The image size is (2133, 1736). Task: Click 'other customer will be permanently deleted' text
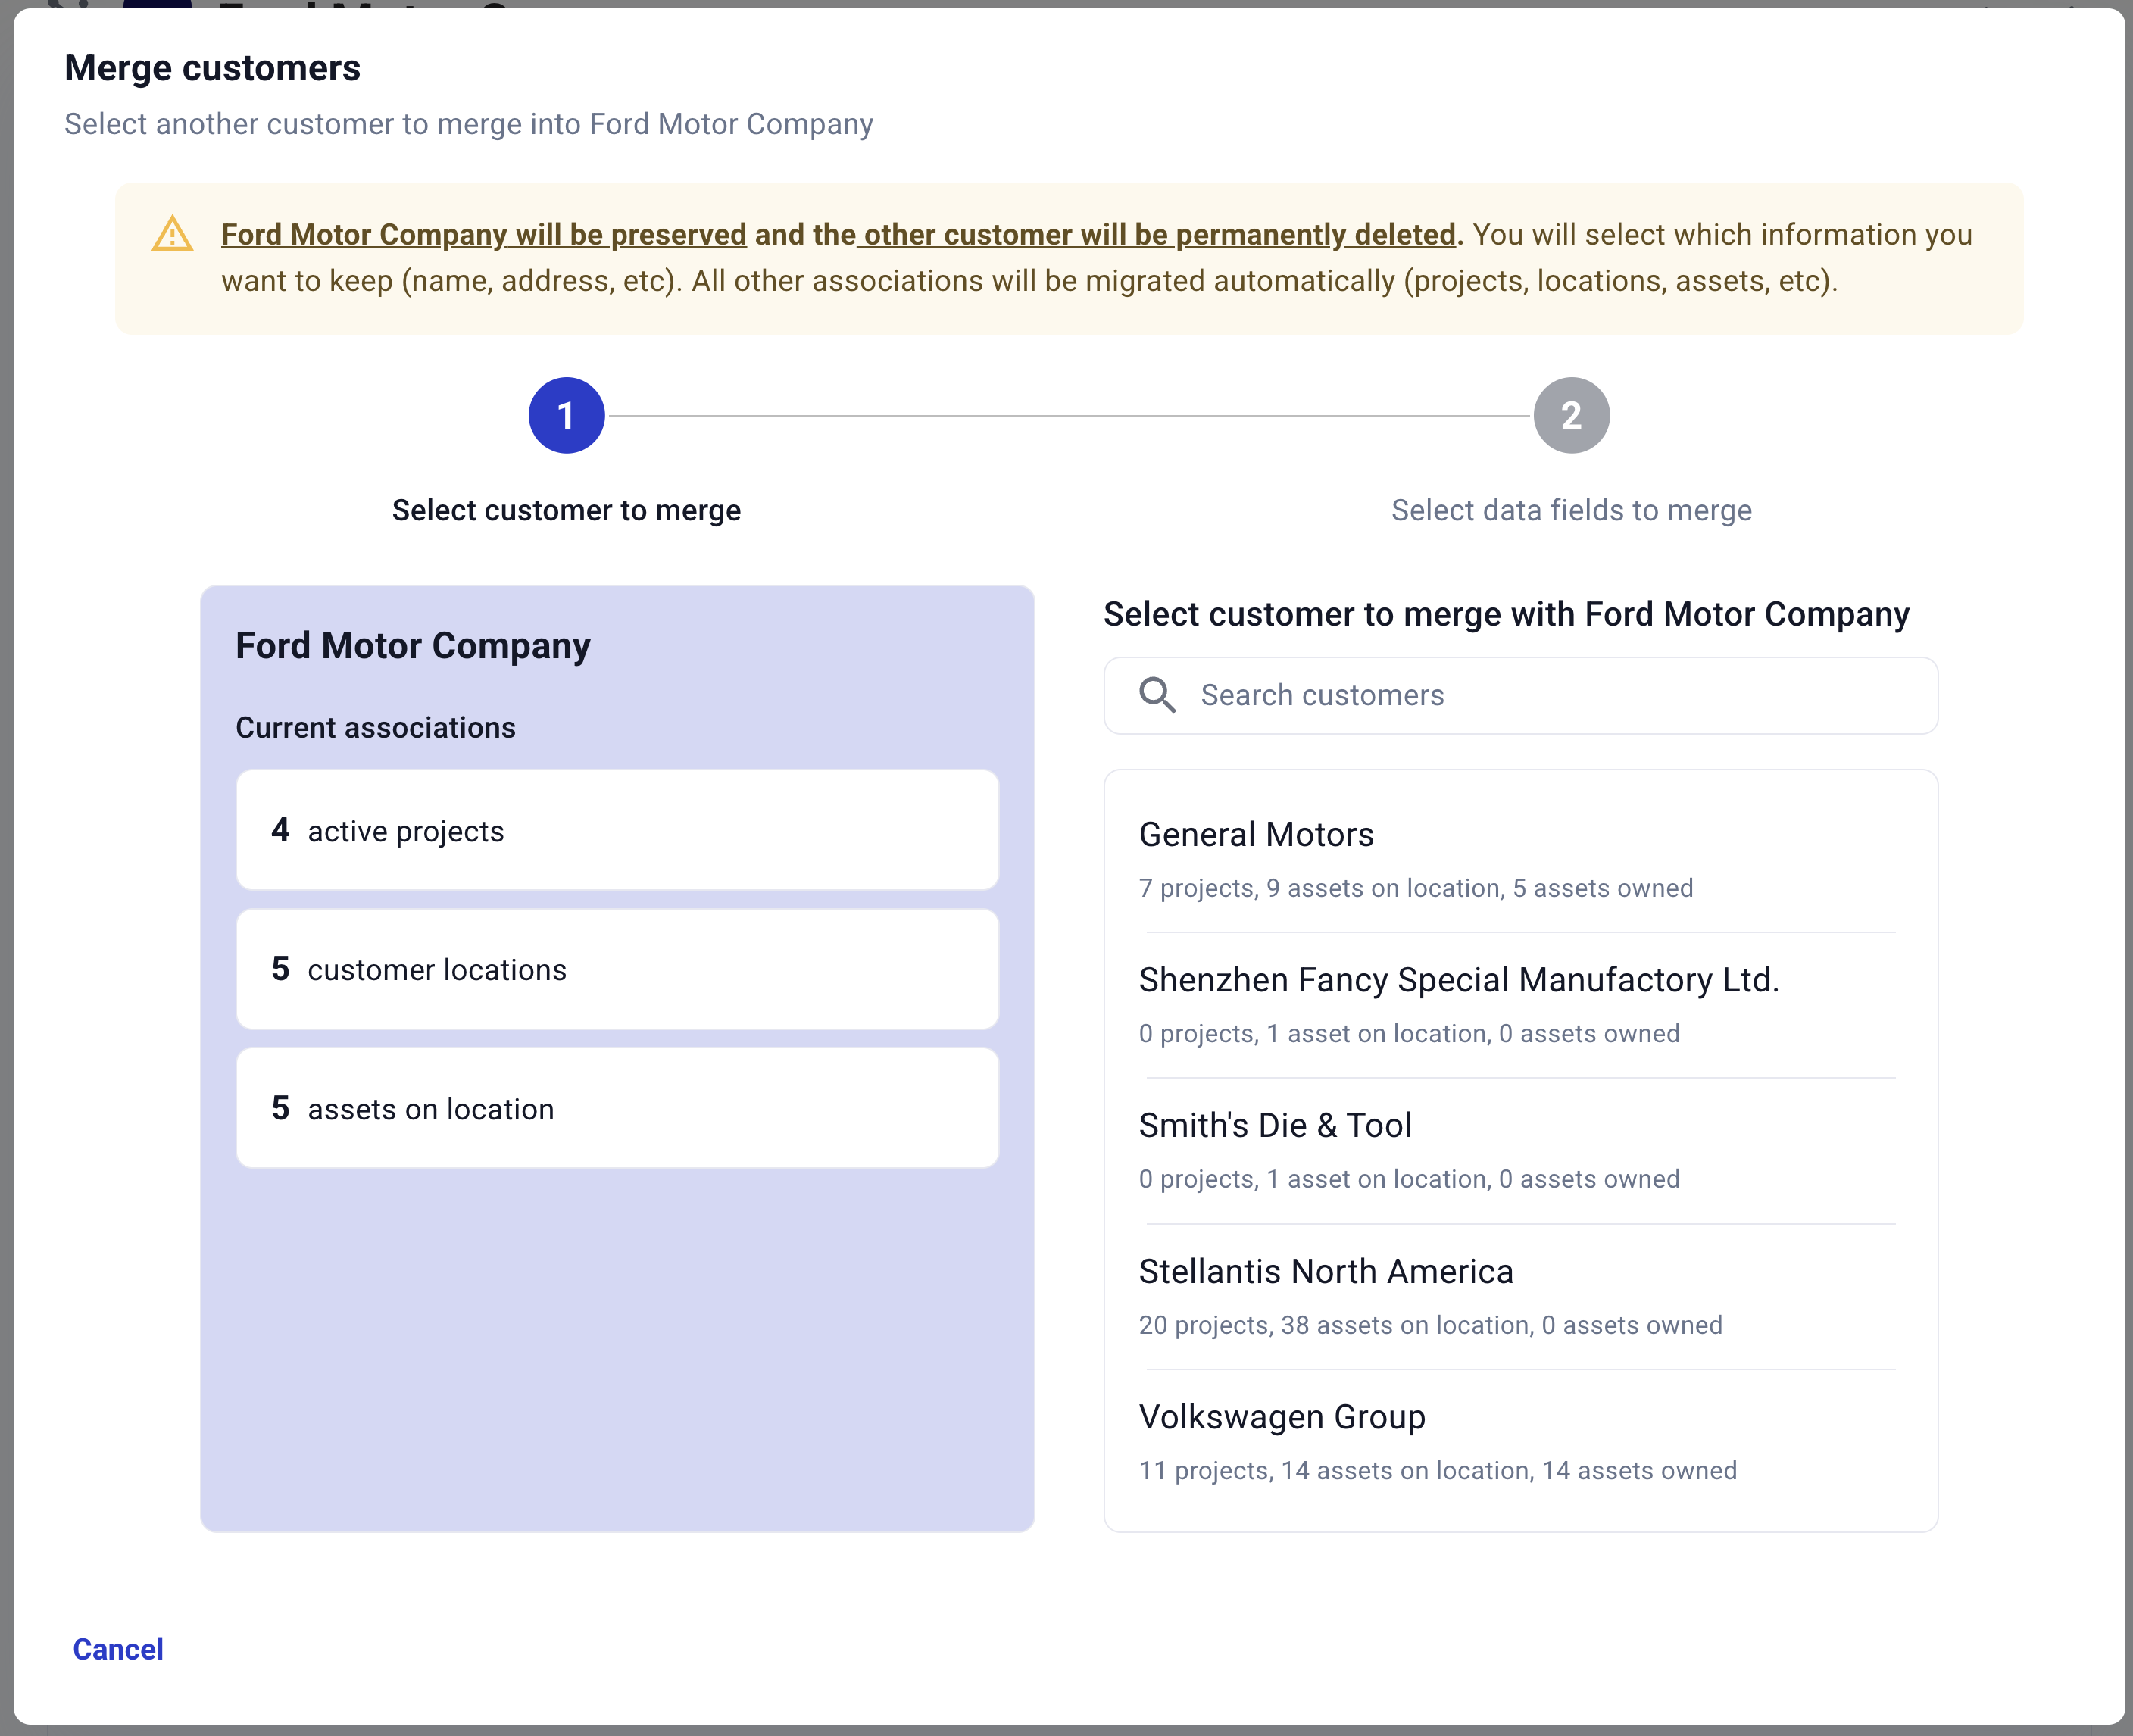tap(1160, 235)
